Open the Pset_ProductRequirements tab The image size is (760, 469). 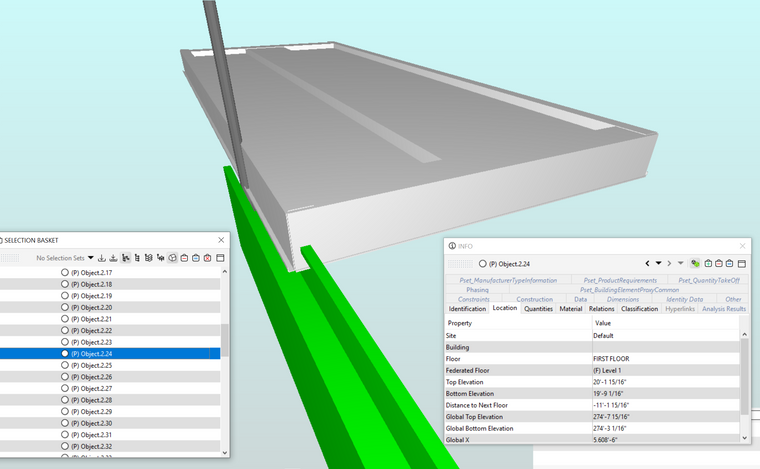click(620, 280)
